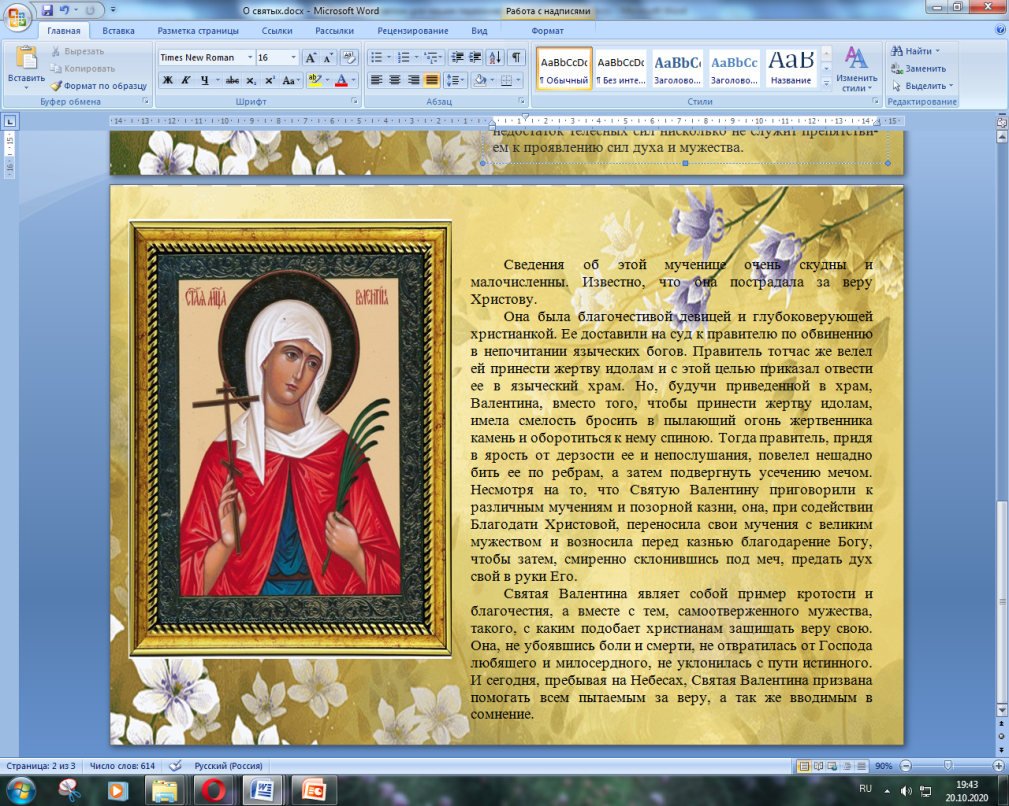Apply the Название style from gallery
Screen dimensions: 1009x806
pyautogui.click(x=791, y=68)
